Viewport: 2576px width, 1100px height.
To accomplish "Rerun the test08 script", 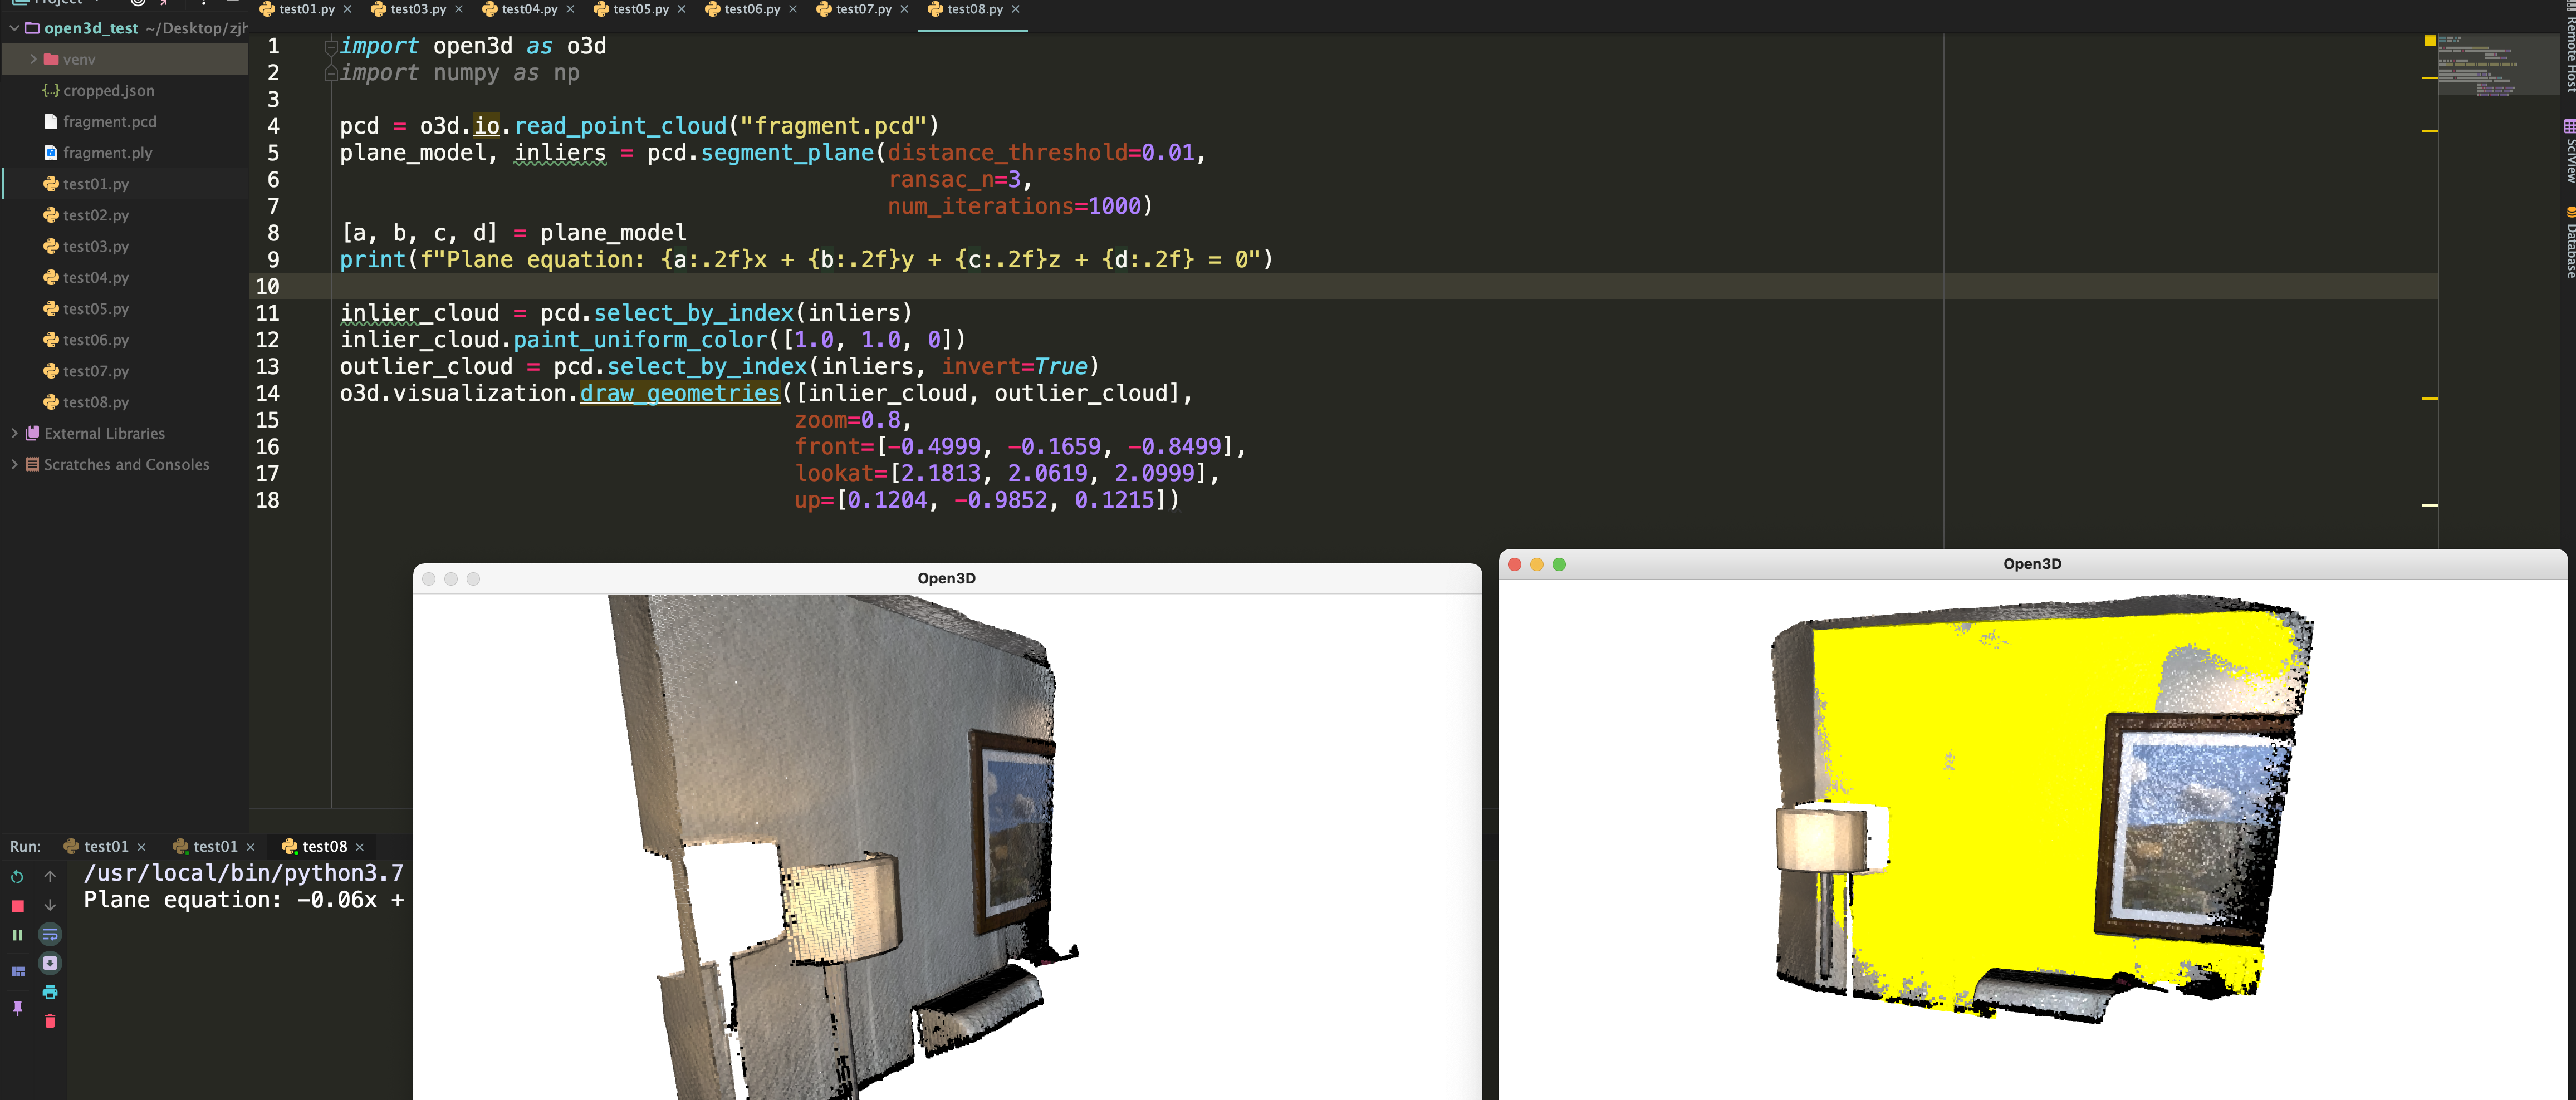I will (17, 877).
